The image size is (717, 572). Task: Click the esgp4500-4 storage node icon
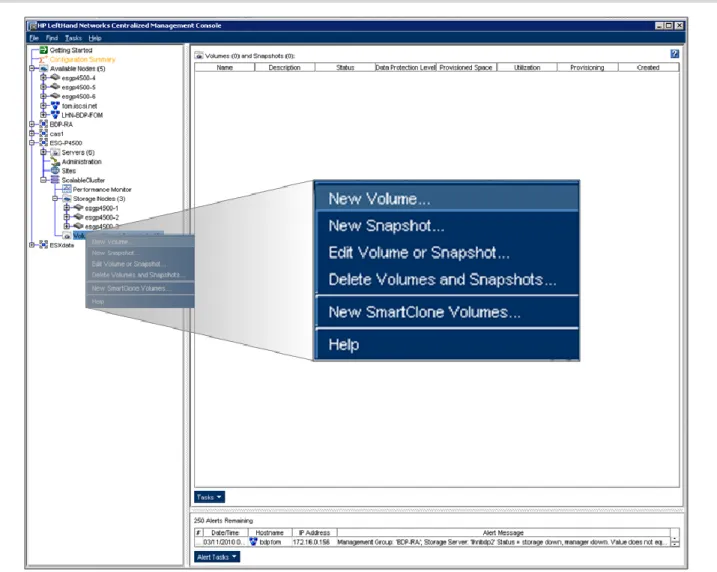coord(55,78)
